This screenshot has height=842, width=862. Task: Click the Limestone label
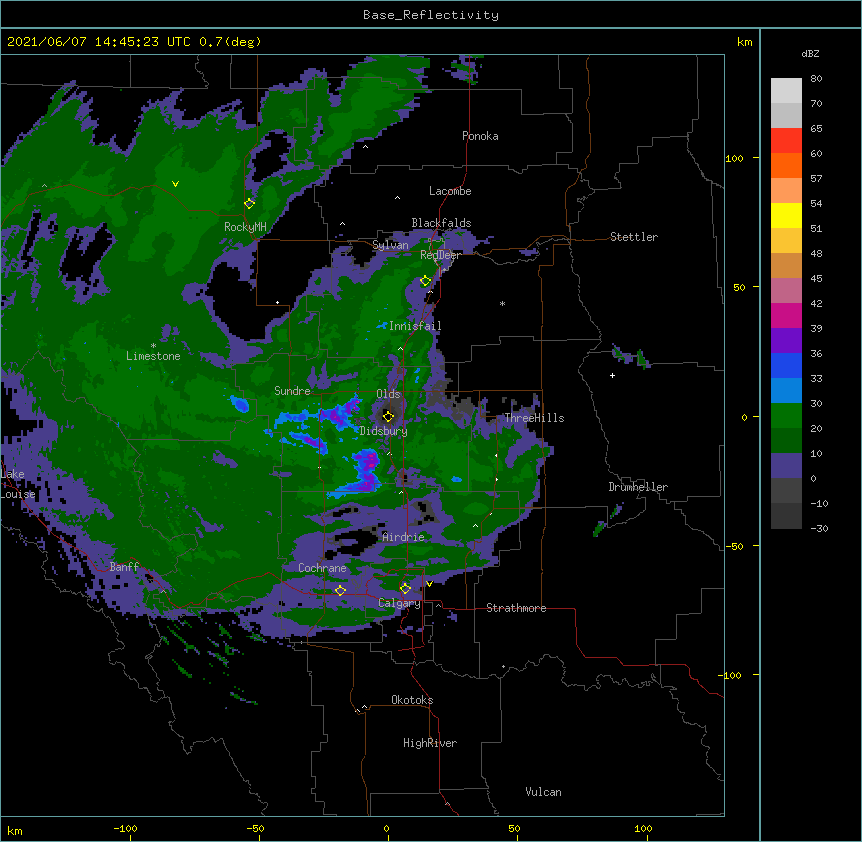153,356
